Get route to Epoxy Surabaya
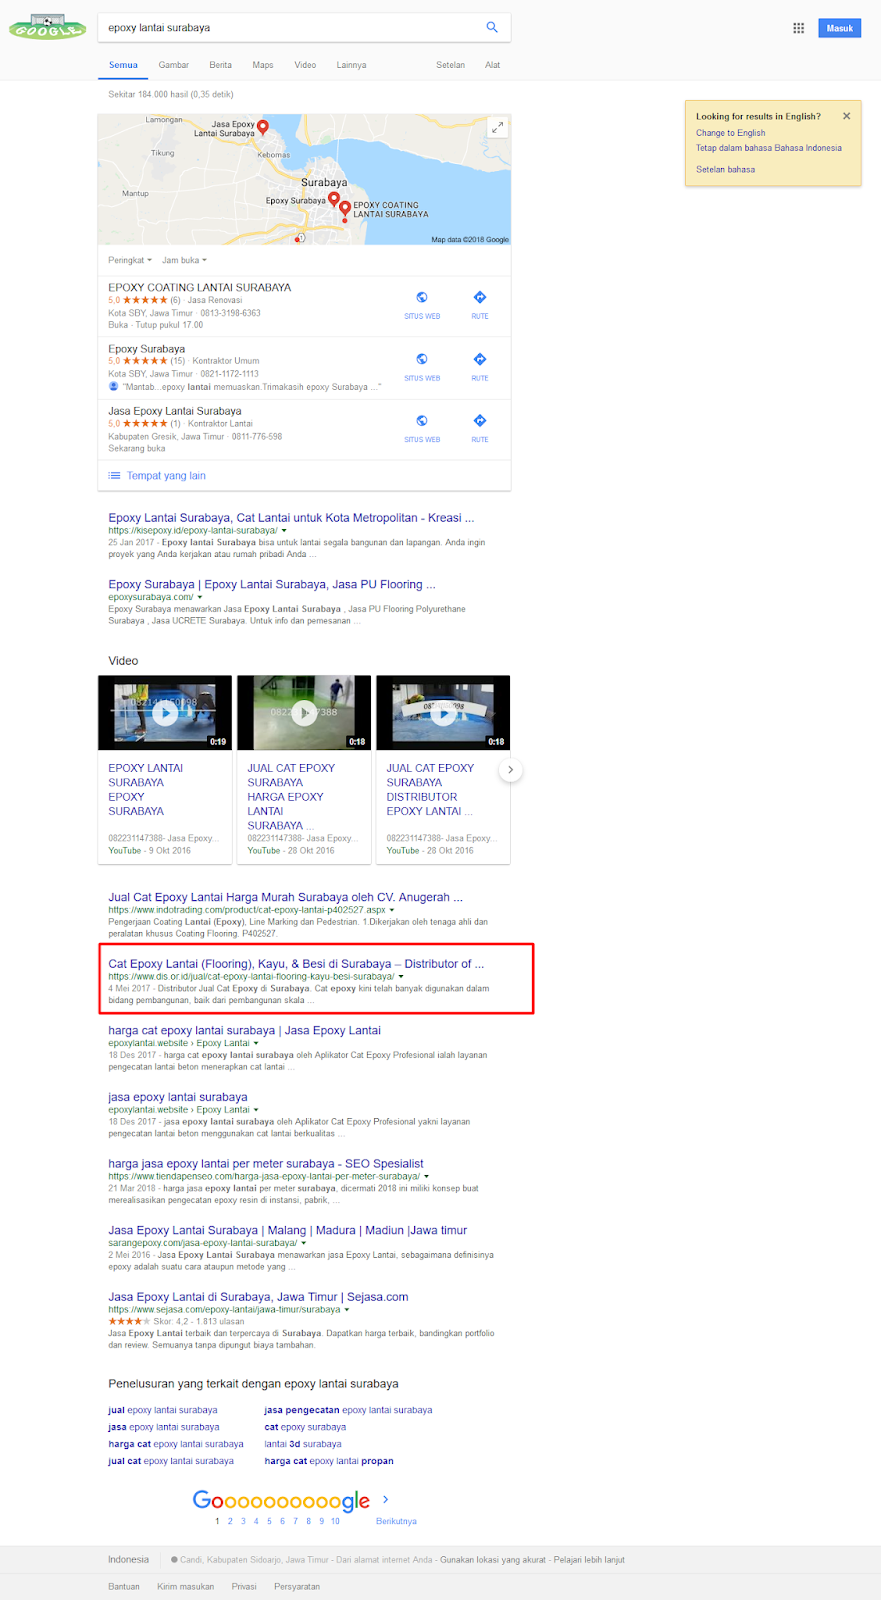The image size is (881, 1600). coord(480,366)
